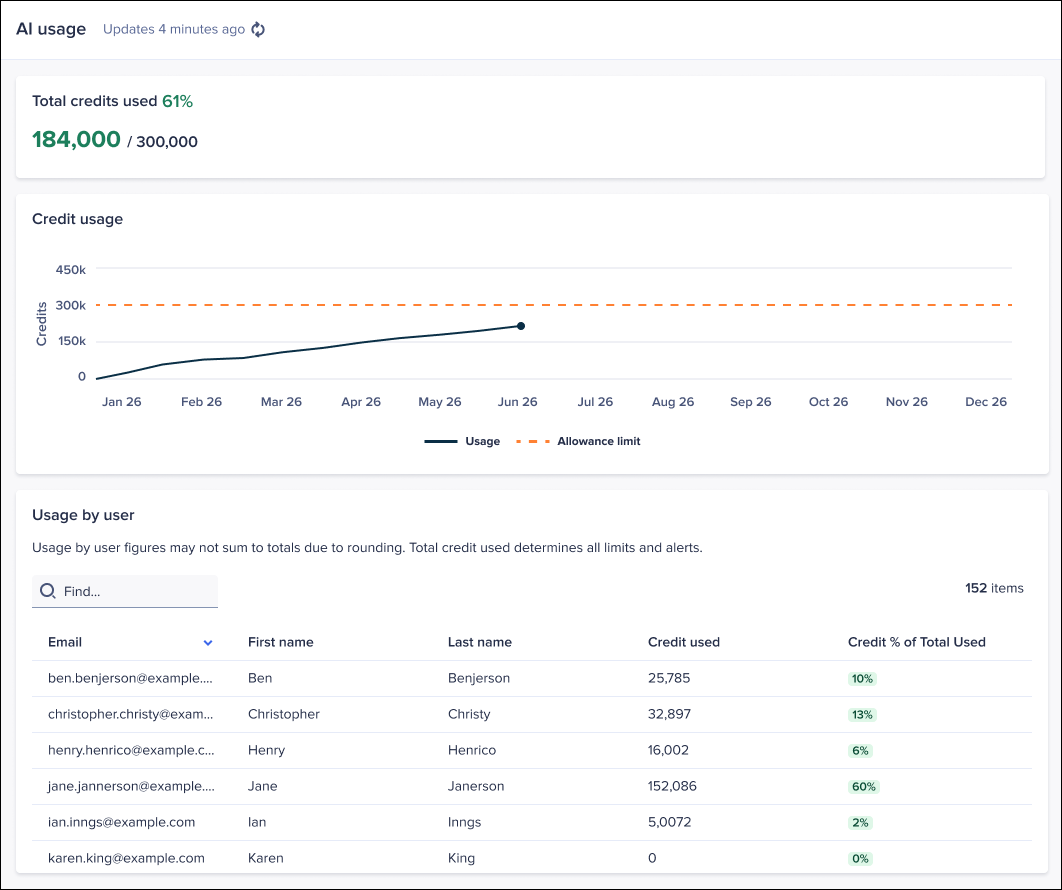Toggle Email column sort chevron
Screen dimensions: 1062x890
208,643
